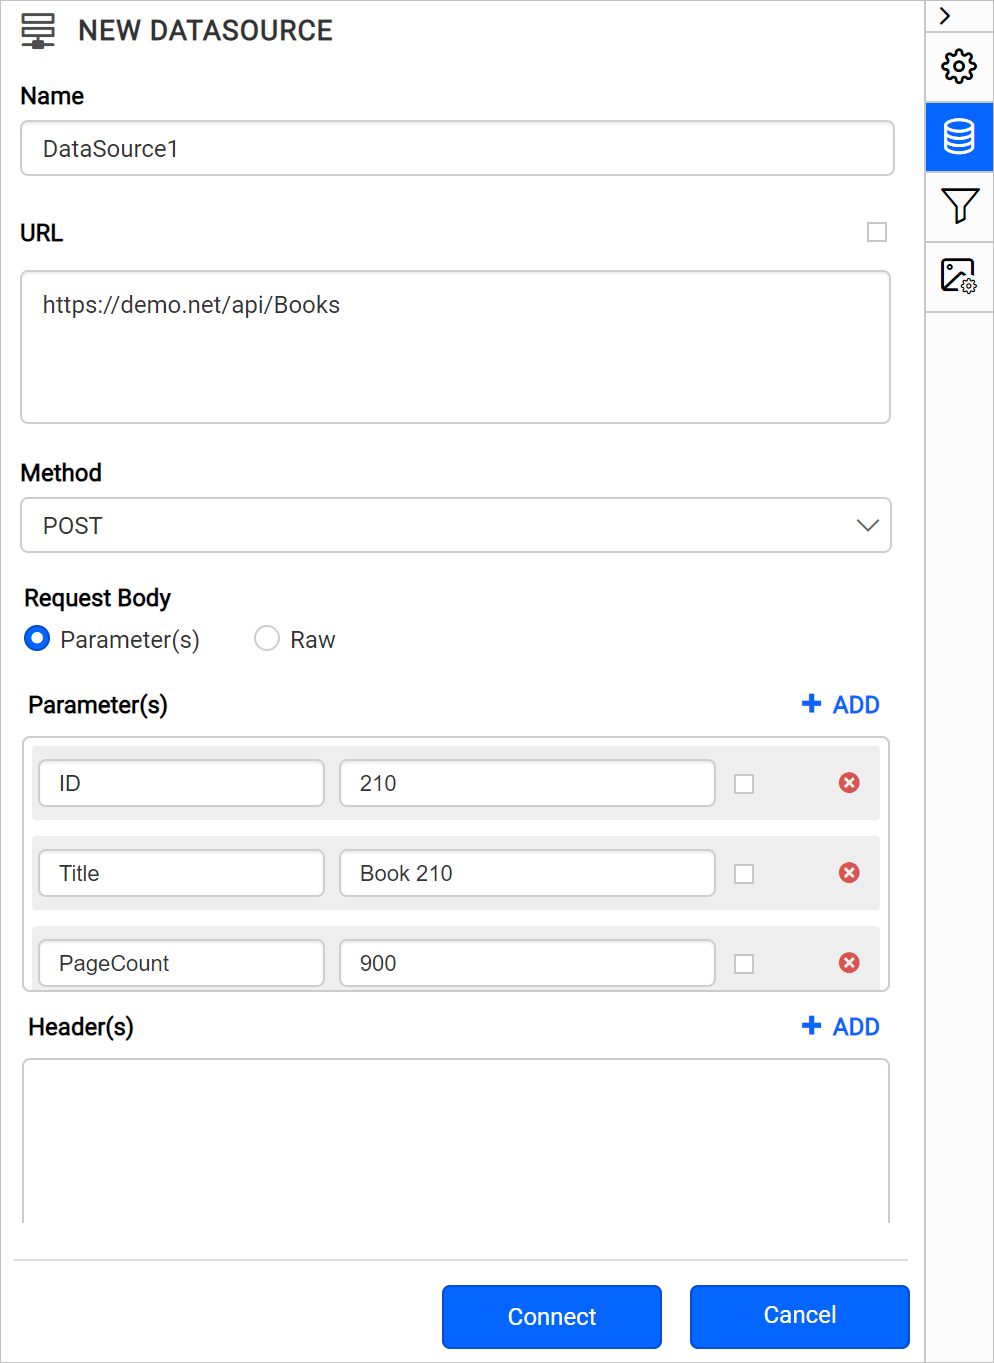994x1363 pixels.
Task: Add a new parameter with ADD
Action: tap(841, 705)
